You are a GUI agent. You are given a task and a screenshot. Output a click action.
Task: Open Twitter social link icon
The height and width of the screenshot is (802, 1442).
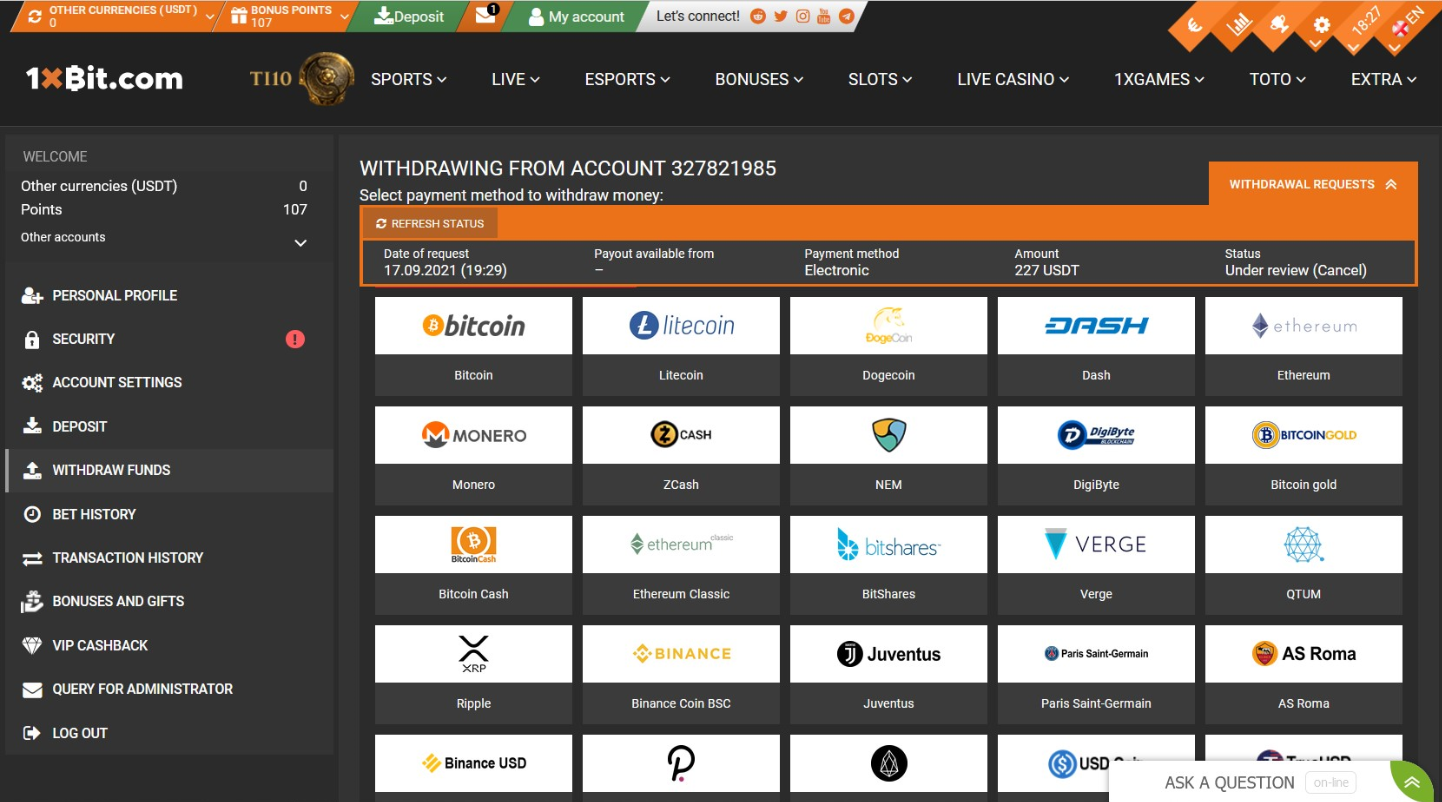coord(780,16)
